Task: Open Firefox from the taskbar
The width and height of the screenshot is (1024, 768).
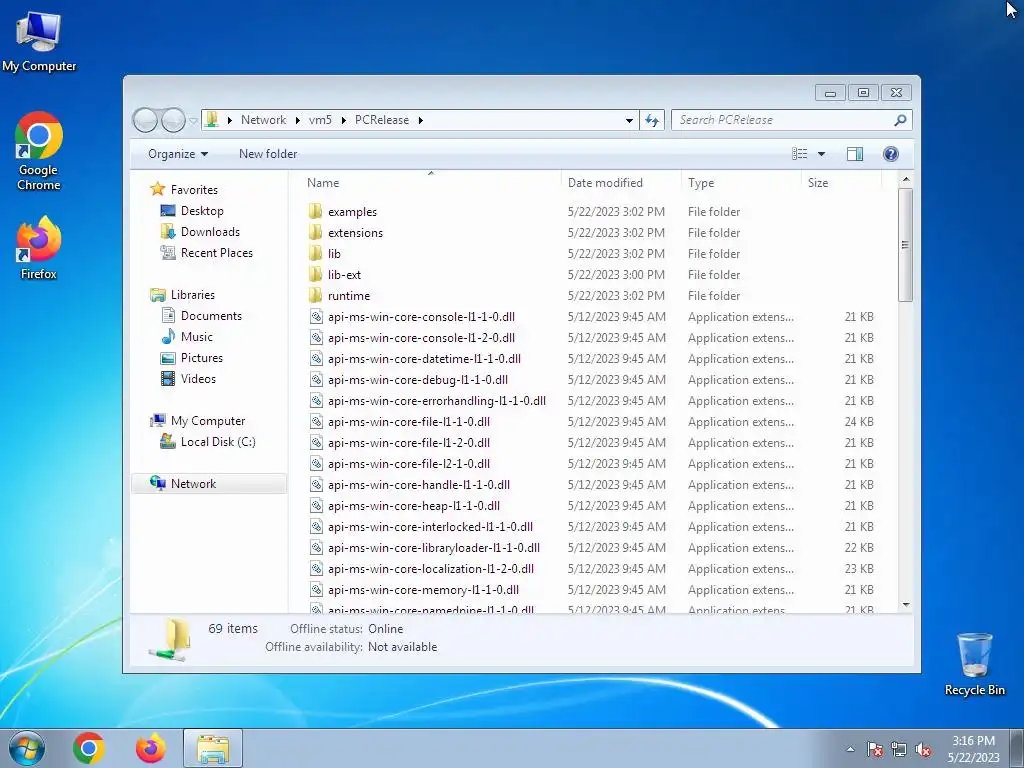Action: click(x=151, y=748)
